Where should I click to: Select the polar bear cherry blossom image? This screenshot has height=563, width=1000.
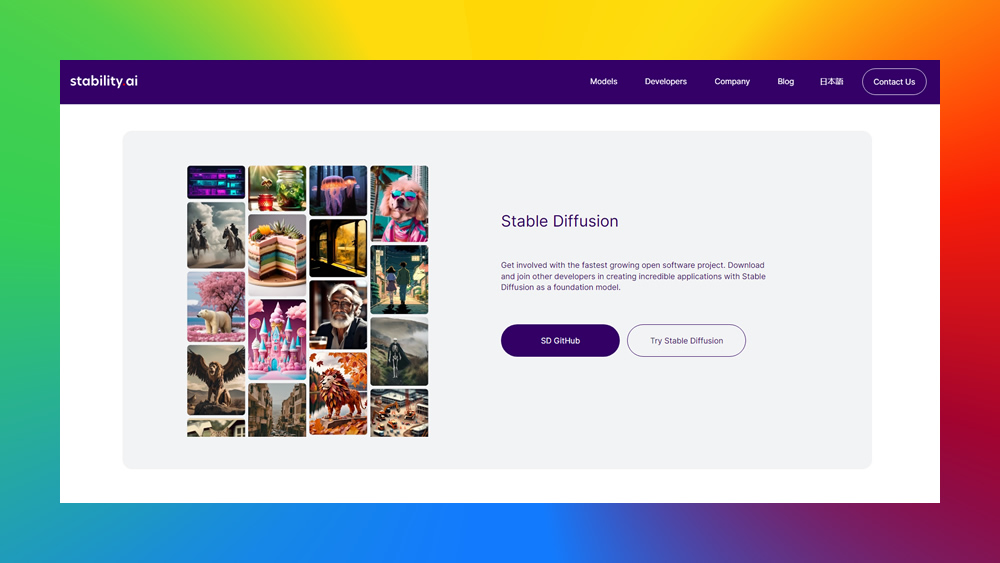click(216, 307)
